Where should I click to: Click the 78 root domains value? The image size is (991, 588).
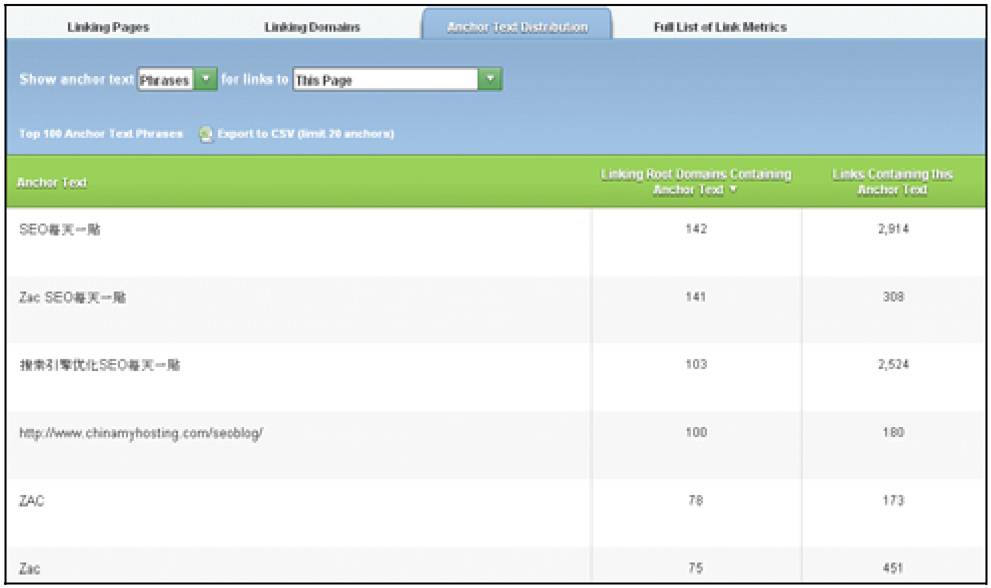coord(696,500)
